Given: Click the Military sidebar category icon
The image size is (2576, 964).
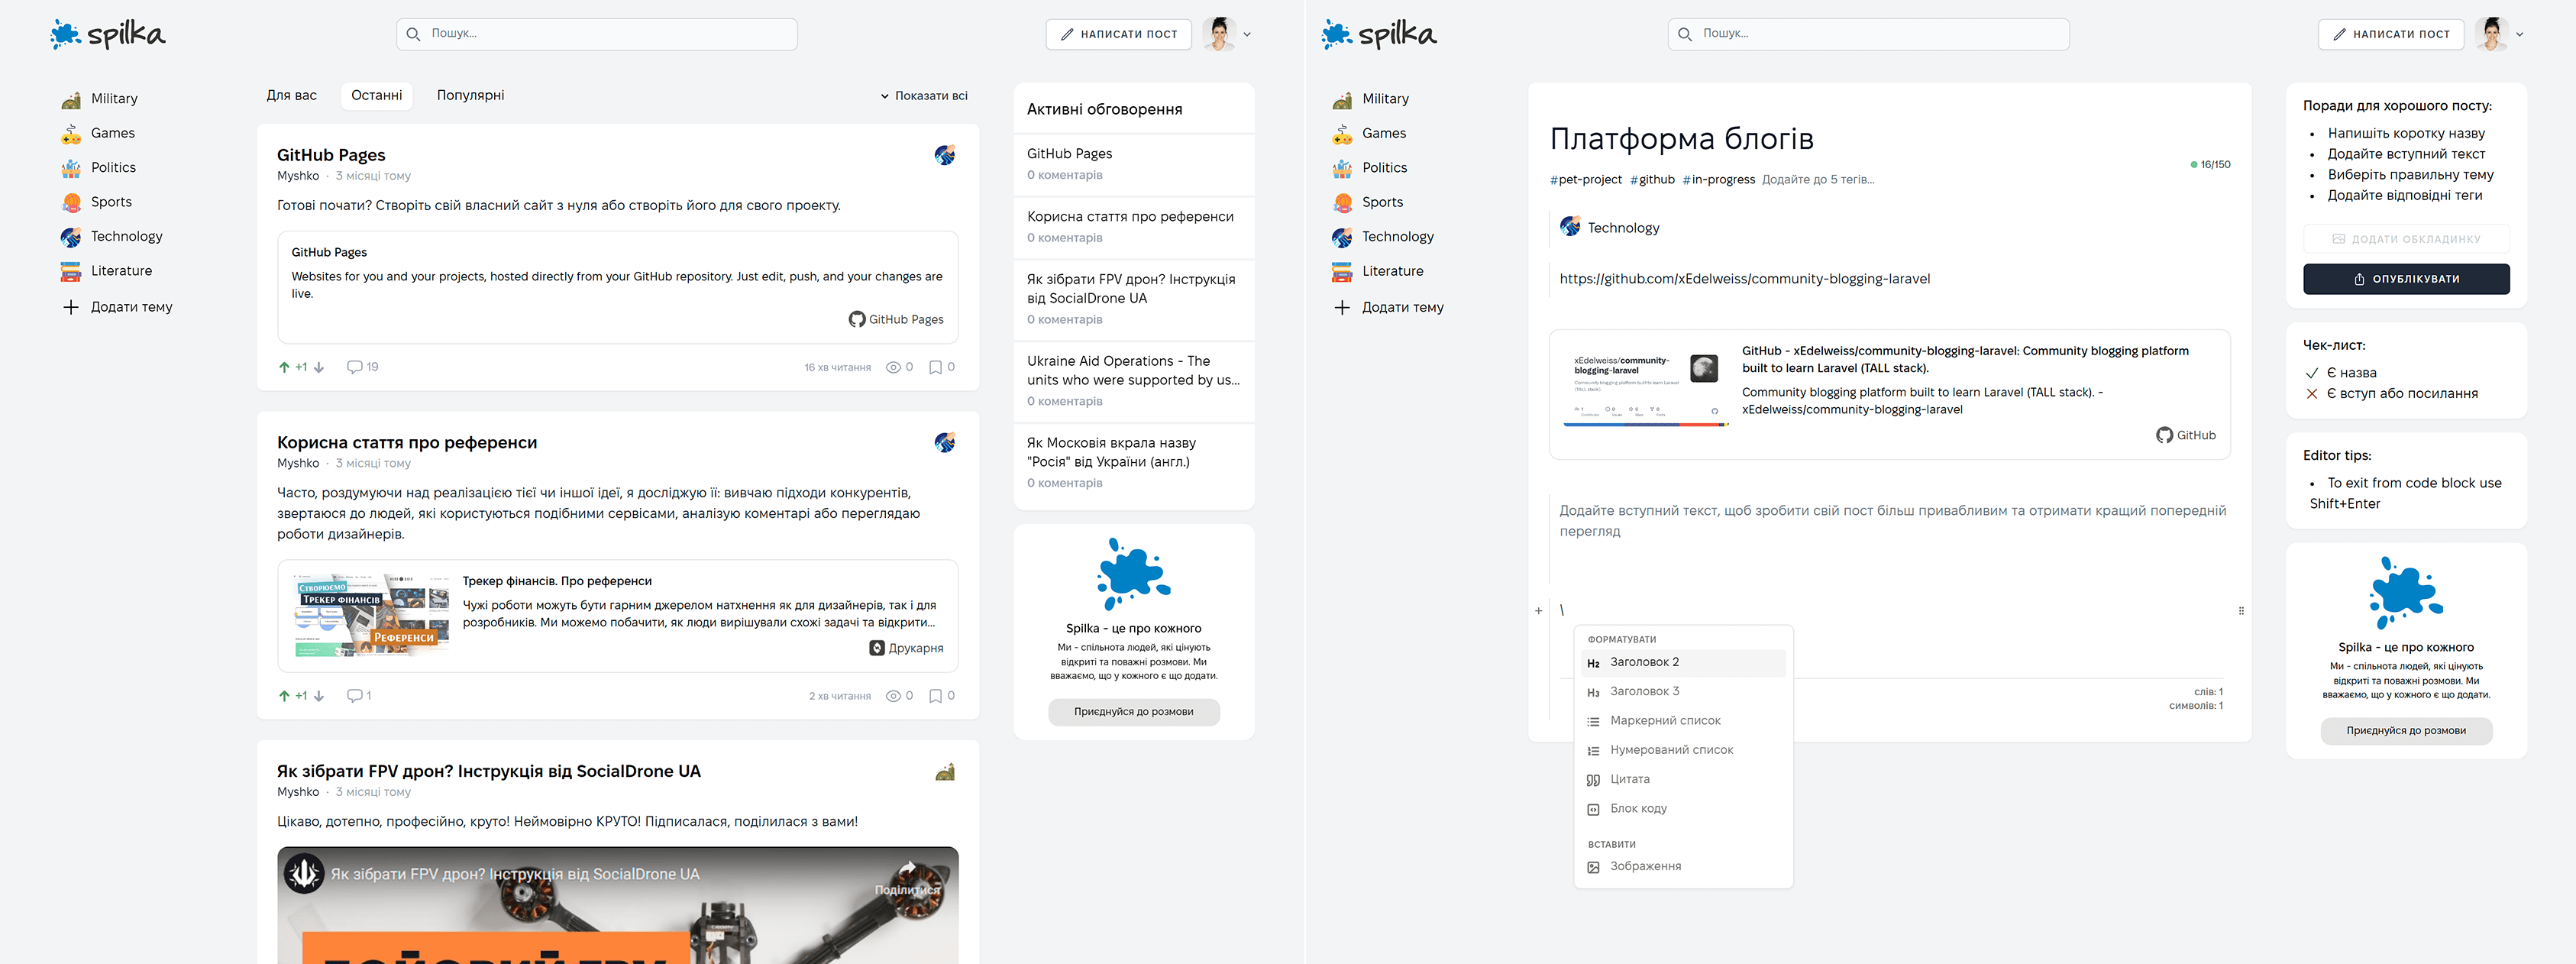Looking at the screenshot, I should pyautogui.click(x=69, y=99).
